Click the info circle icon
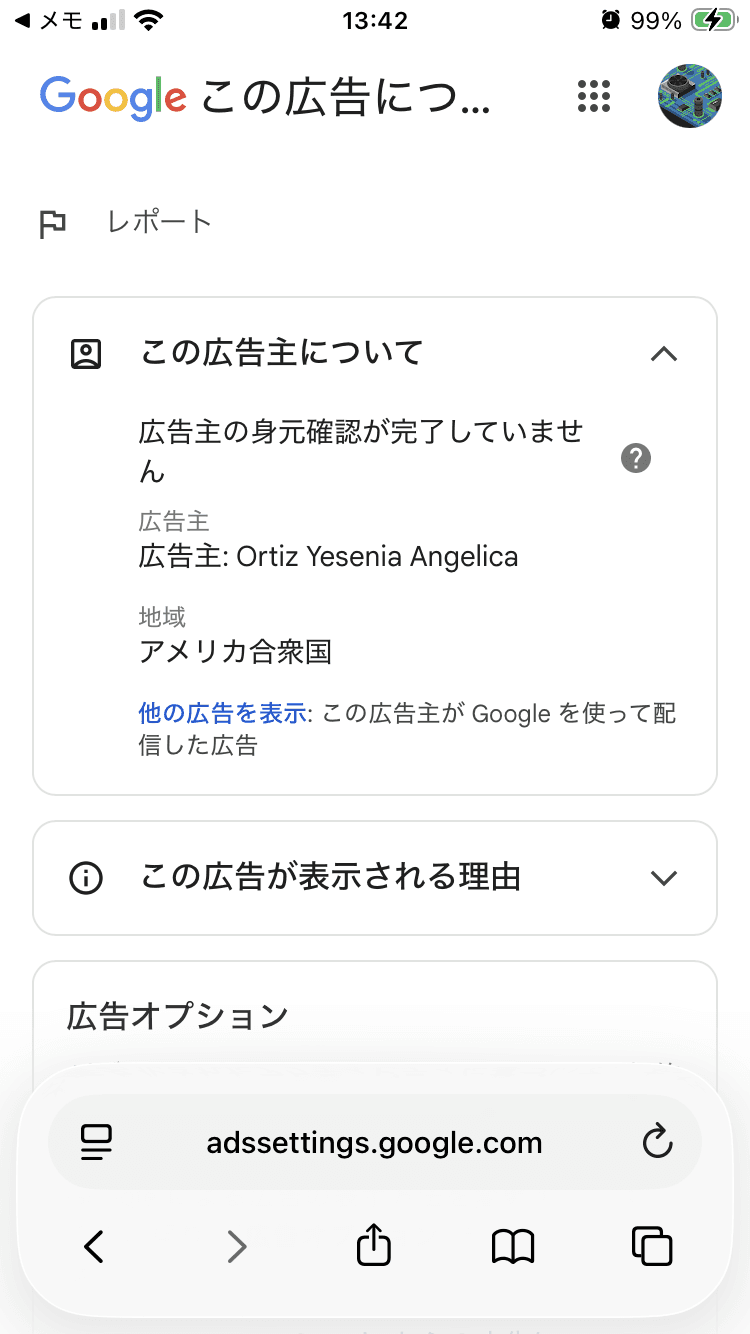 pos(86,878)
